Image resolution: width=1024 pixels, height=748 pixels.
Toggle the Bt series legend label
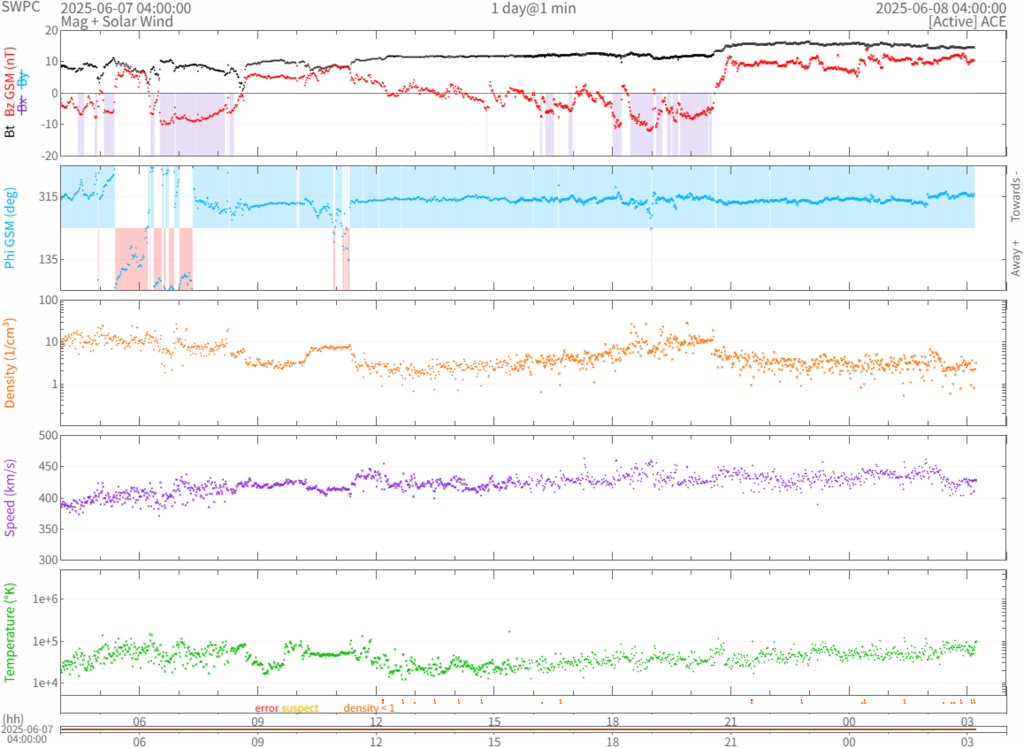pyautogui.click(x=10, y=129)
